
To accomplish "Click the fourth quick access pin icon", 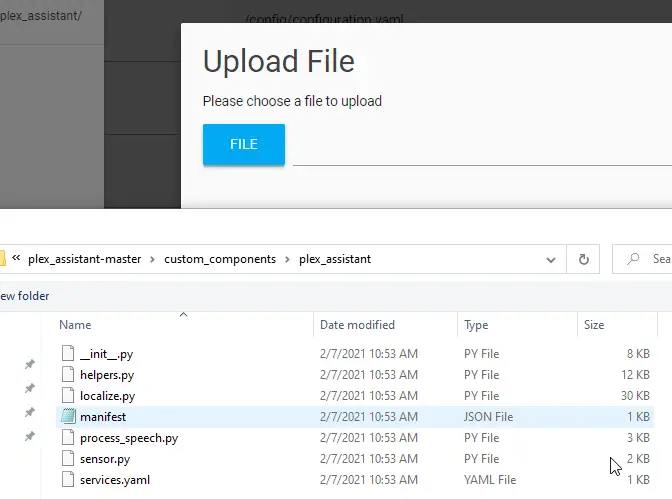I will pos(30,436).
